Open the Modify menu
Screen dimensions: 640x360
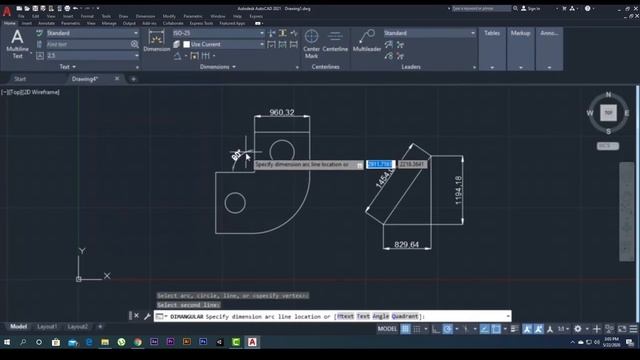169,16
